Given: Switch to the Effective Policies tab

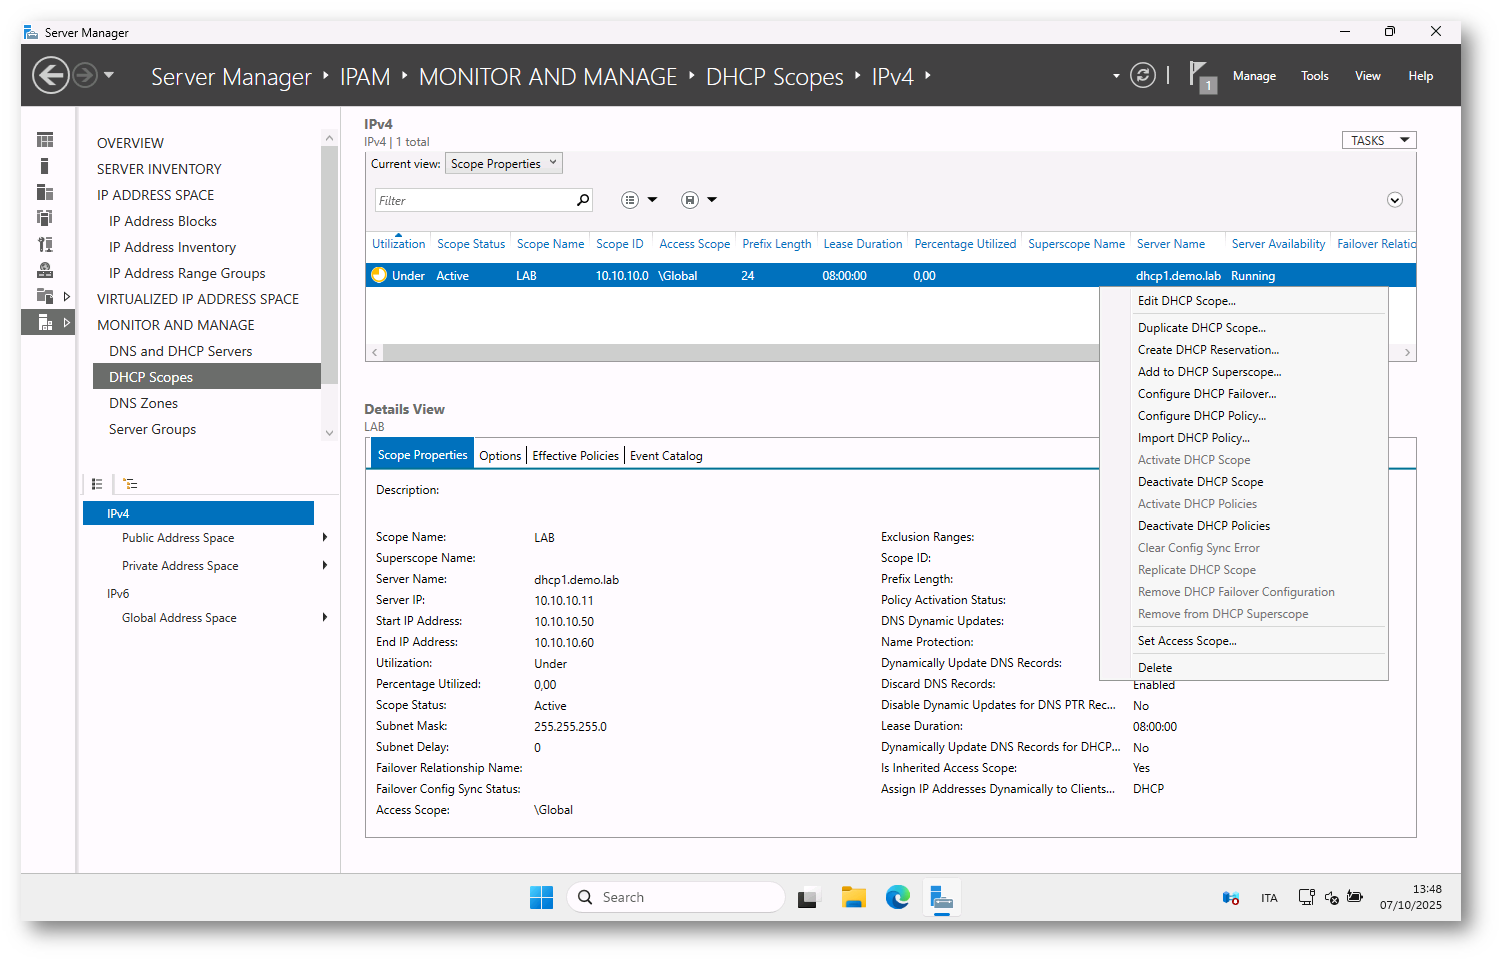Looking at the screenshot, I should pyautogui.click(x=575, y=456).
